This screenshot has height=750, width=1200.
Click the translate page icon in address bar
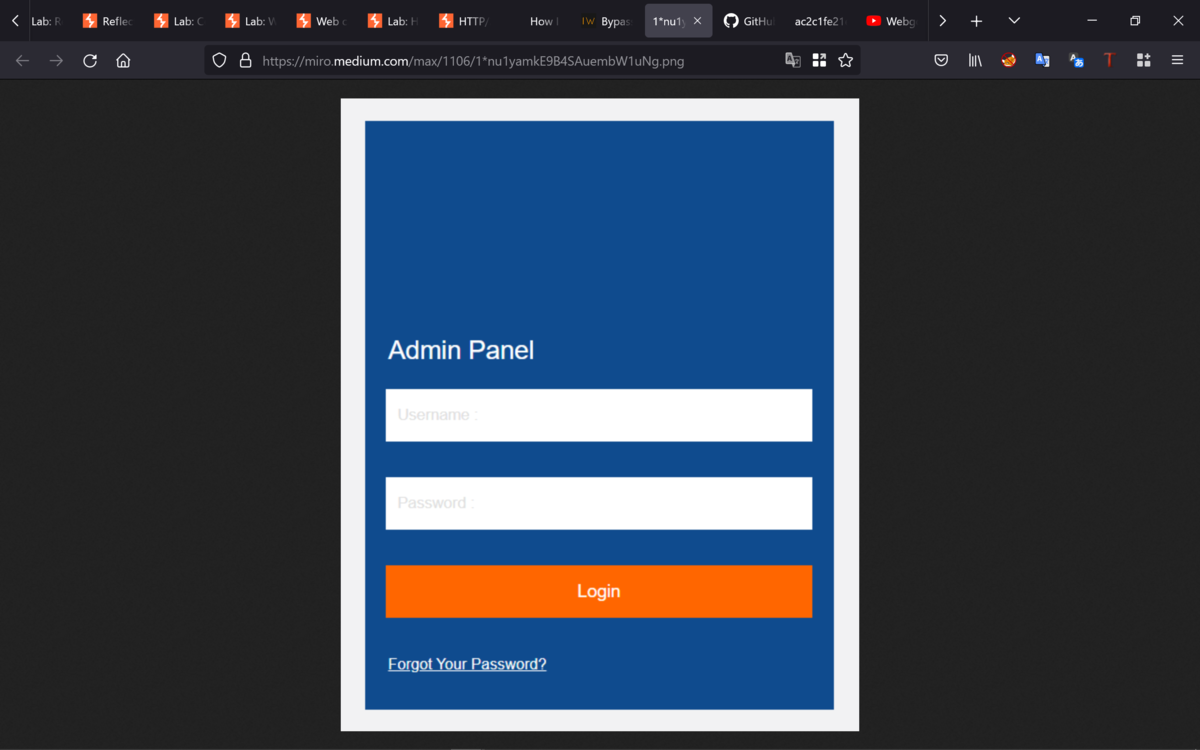[793, 61]
